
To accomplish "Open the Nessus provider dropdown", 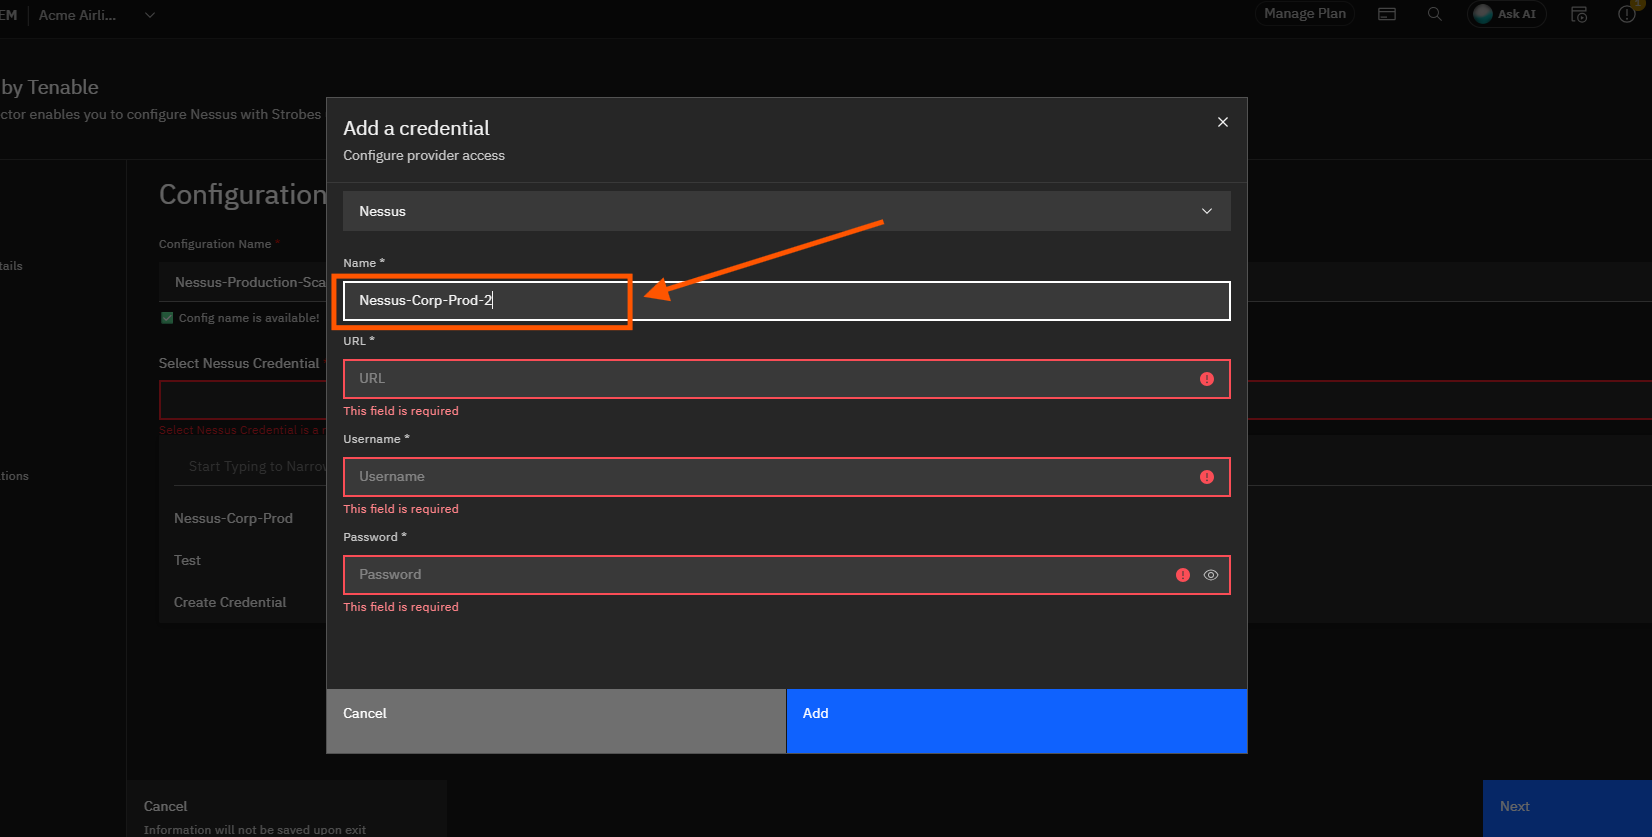I will [786, 211].
